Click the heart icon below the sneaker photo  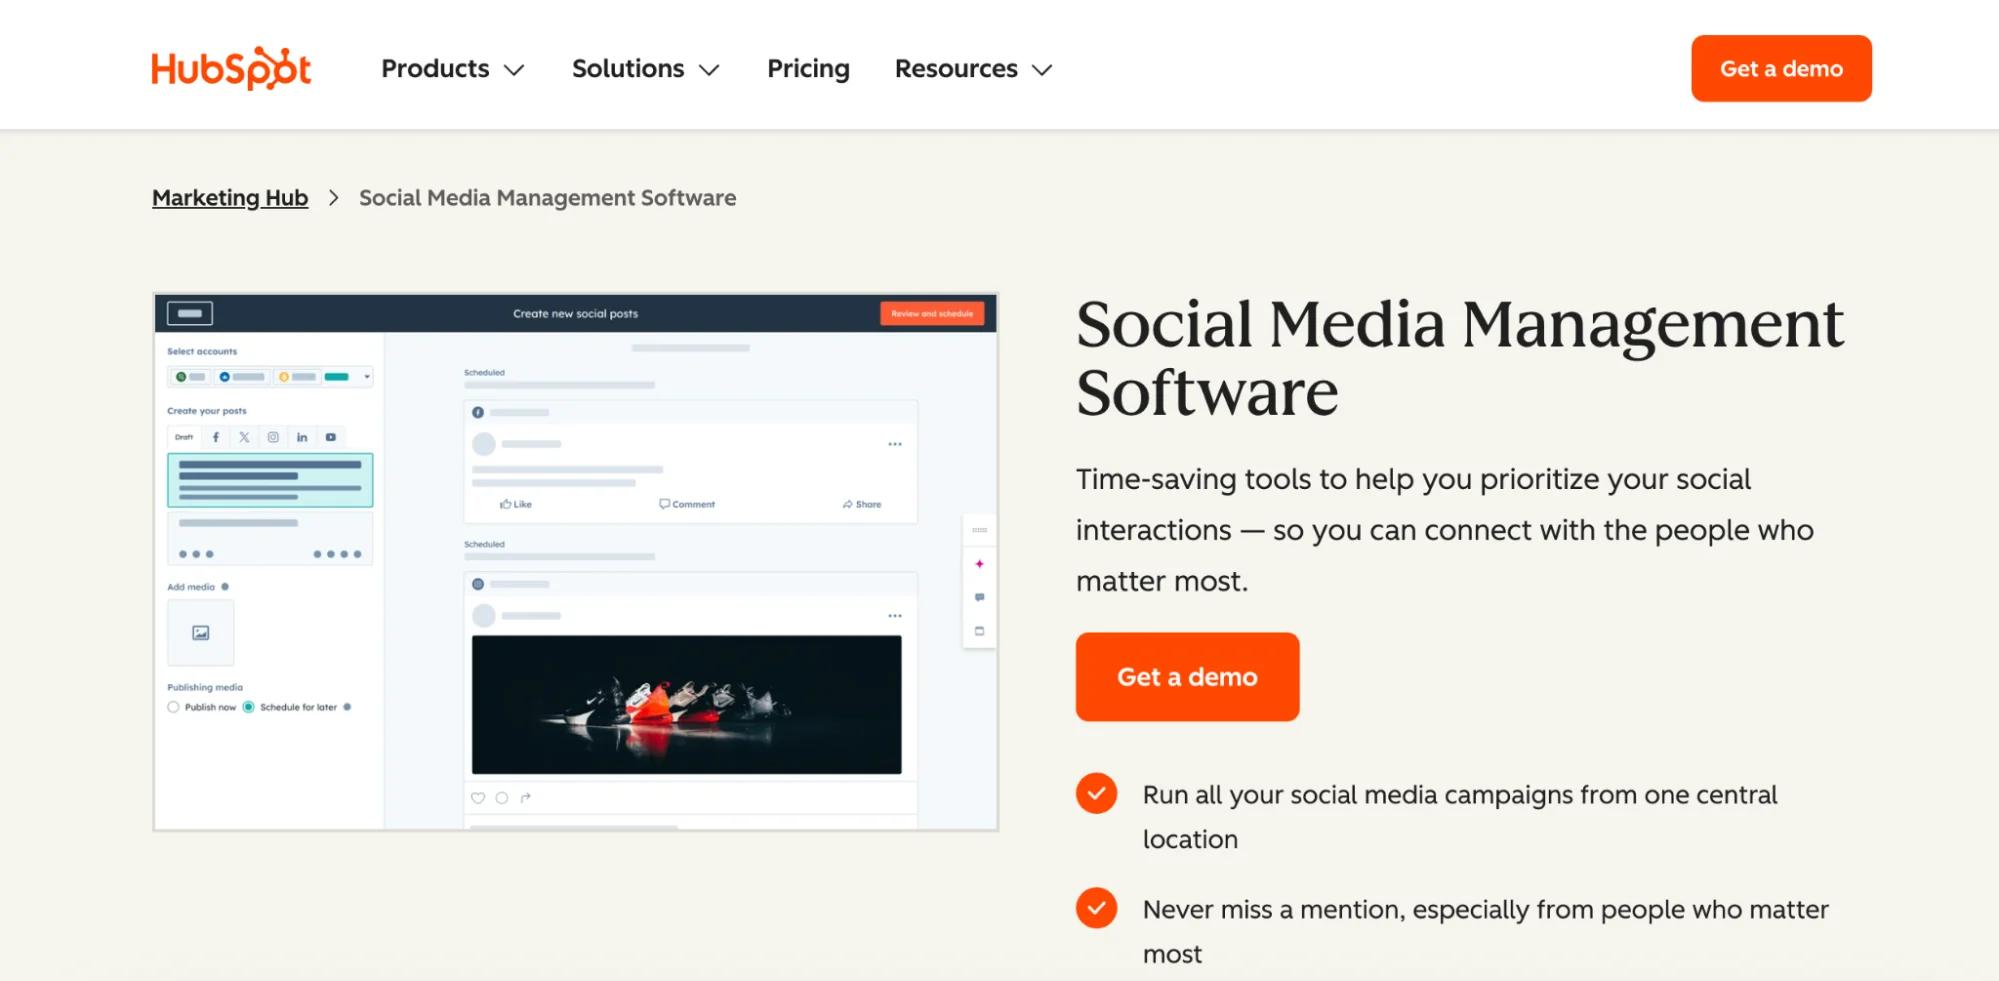478,798
